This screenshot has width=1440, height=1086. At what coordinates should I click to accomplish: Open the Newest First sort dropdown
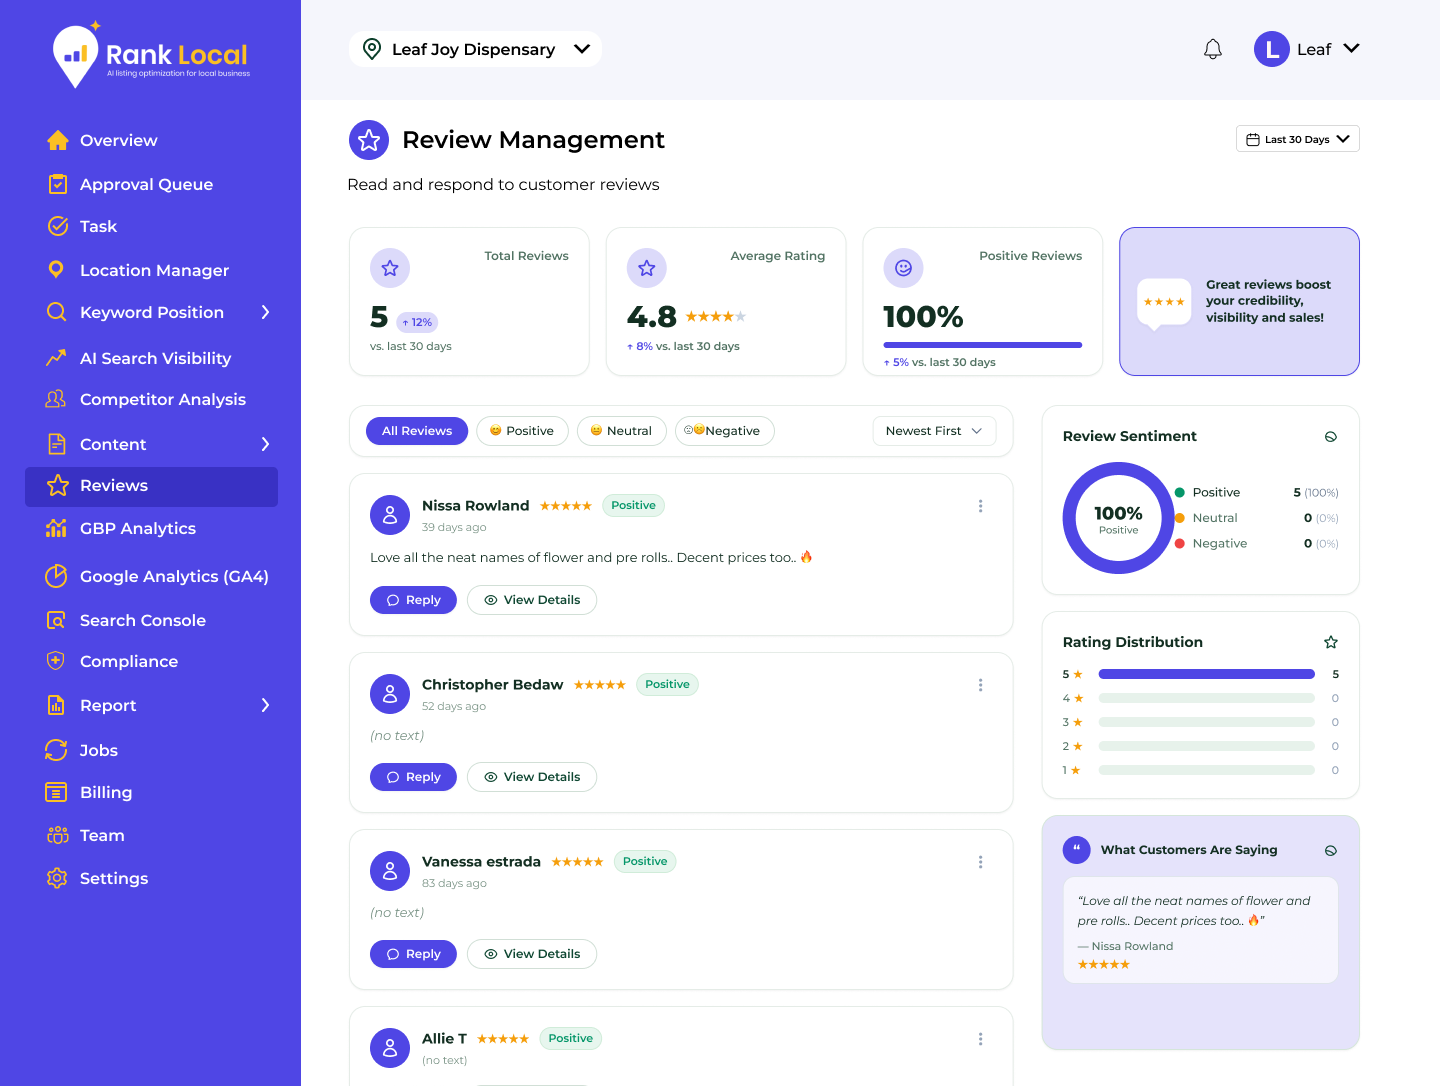tap(934, 431)
